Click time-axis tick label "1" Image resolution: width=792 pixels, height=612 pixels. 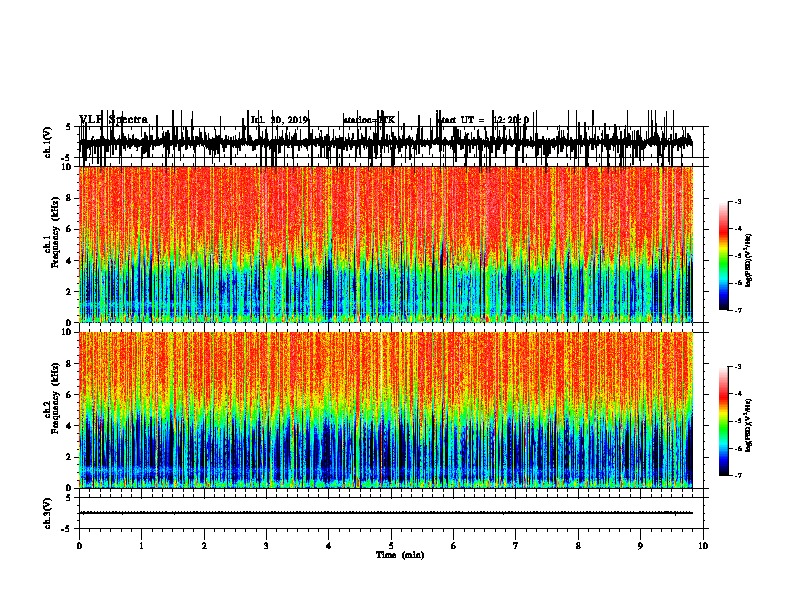(141, 546)
